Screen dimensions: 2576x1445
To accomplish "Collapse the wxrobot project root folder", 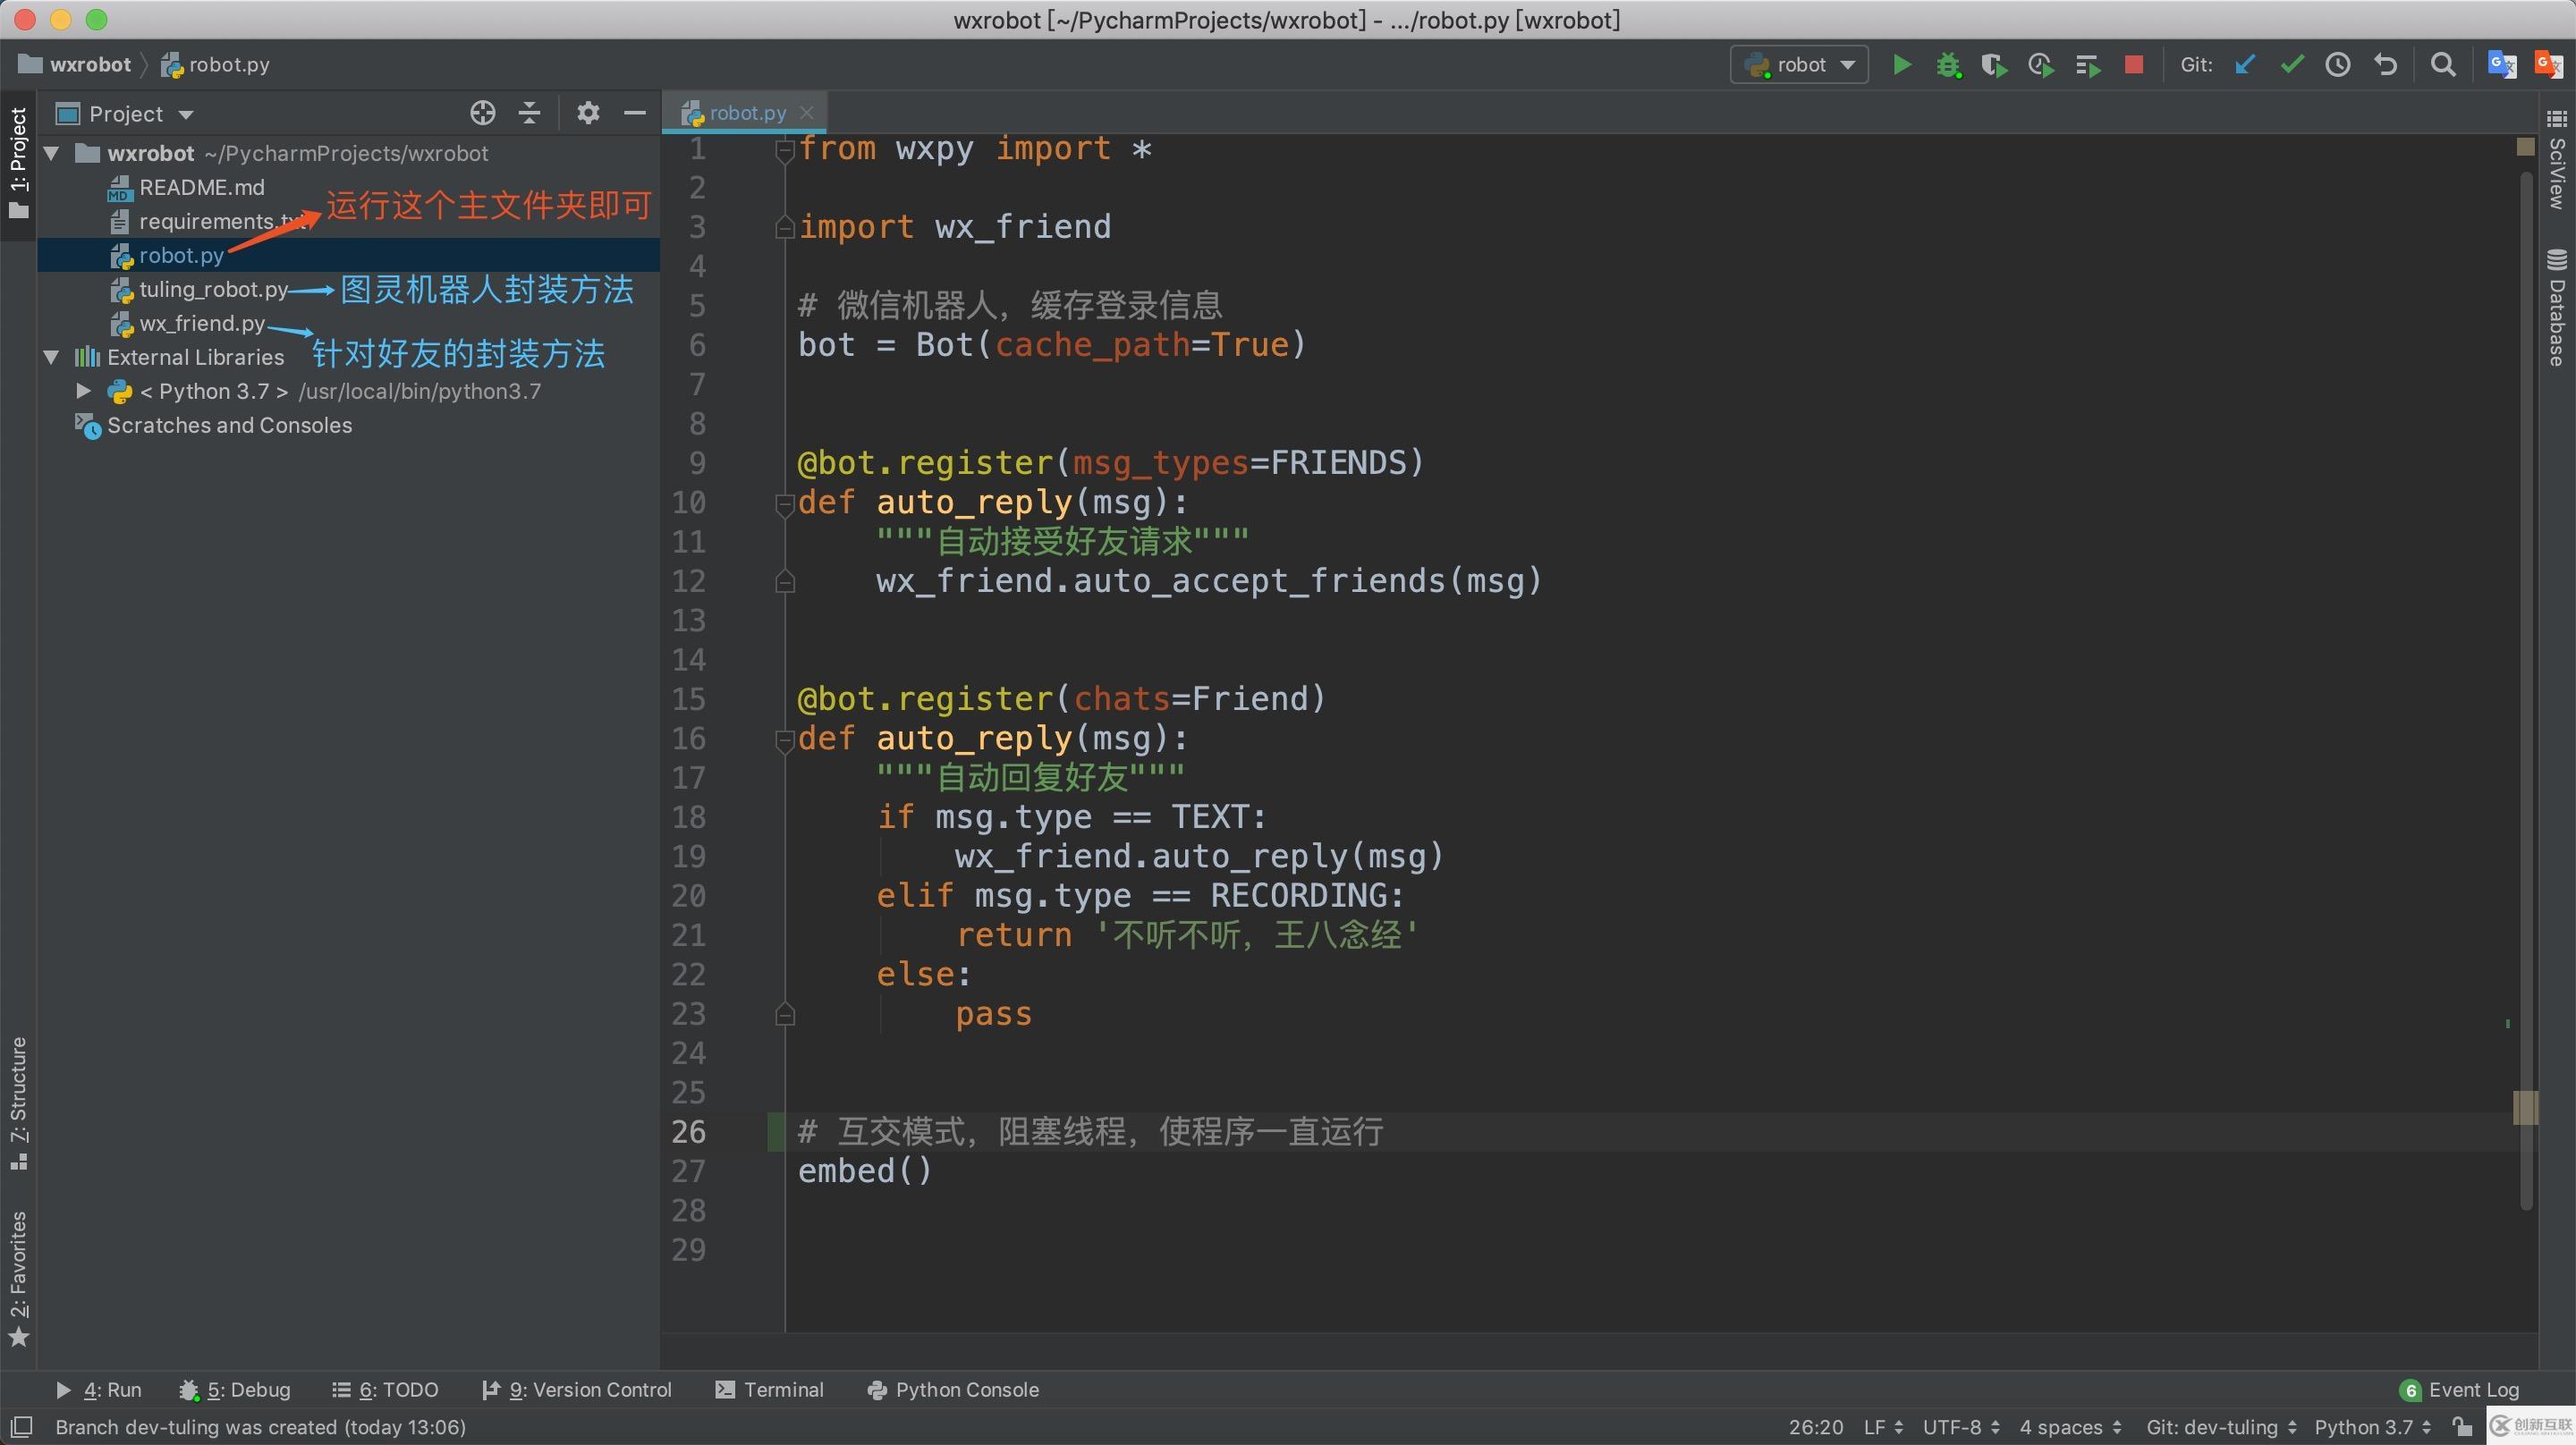I will coord(52,153).
